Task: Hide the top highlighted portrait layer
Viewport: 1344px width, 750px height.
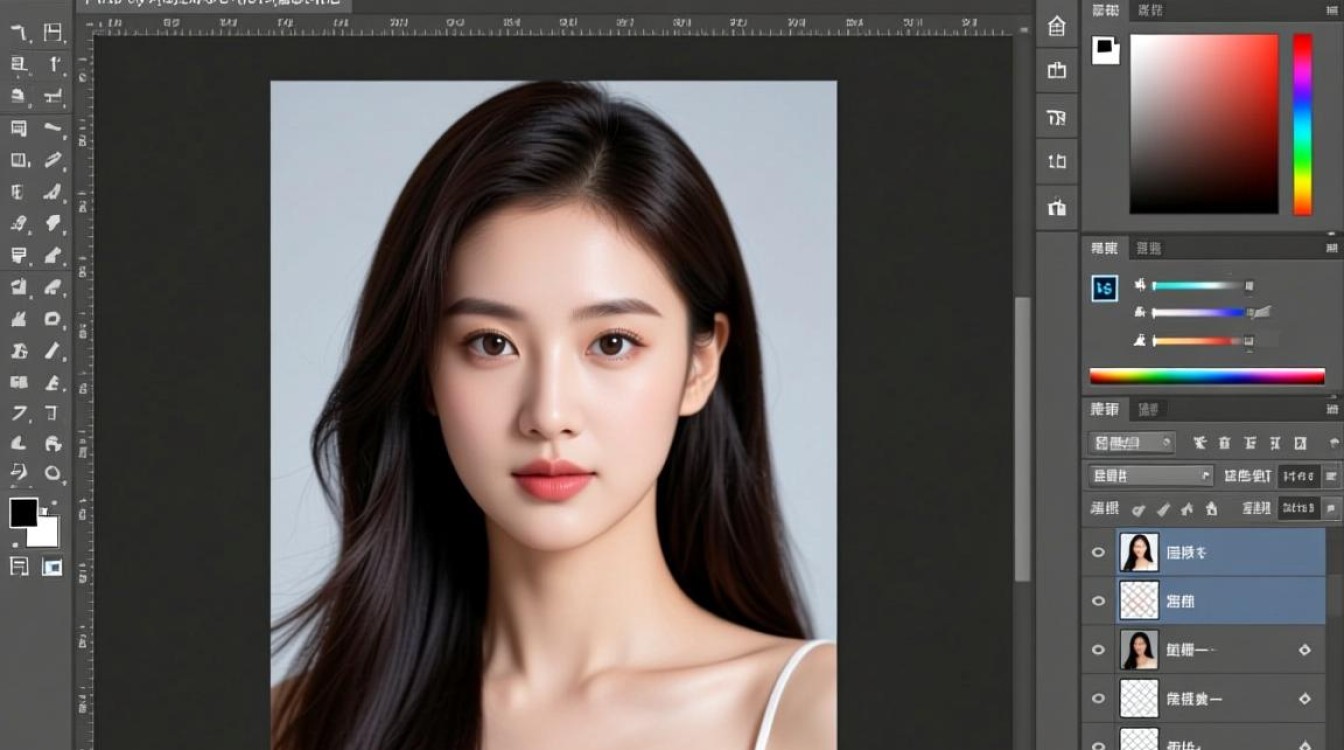Action: click(1098, 552)
